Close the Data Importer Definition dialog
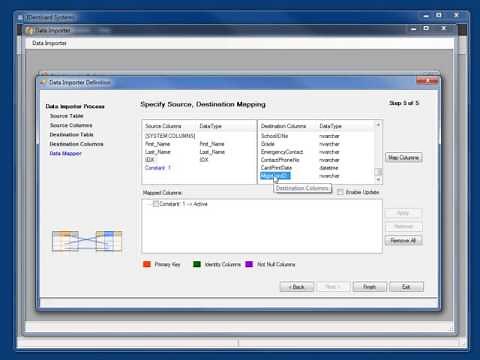The image size is (480, 360). coord(427,81)
